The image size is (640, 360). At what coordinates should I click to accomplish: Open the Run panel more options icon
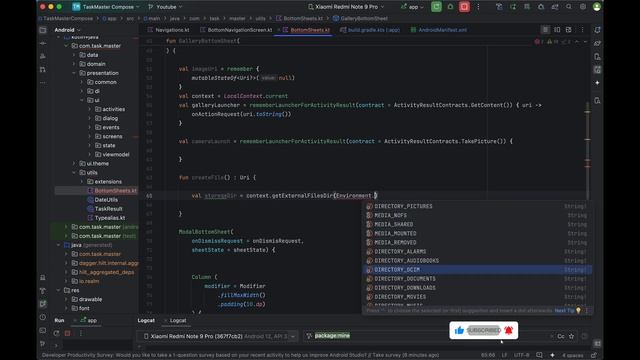[80, 333]
